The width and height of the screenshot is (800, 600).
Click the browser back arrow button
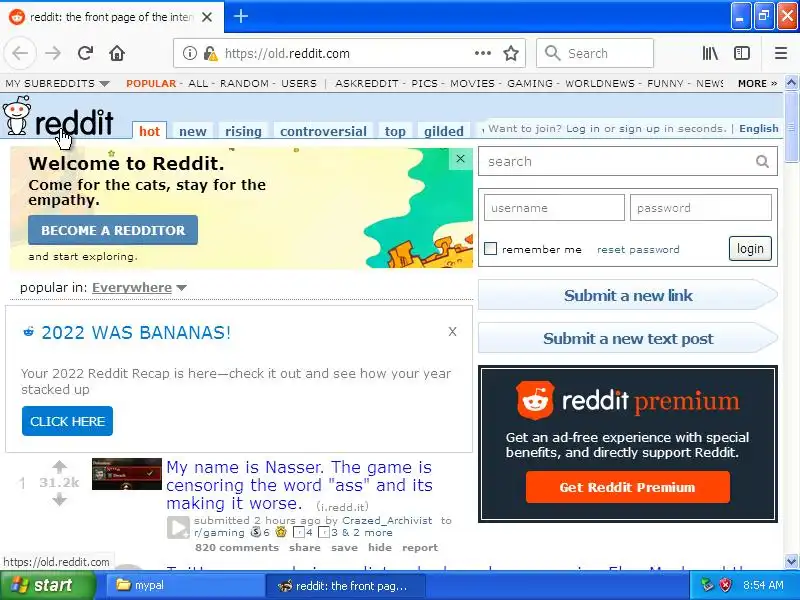20,53
